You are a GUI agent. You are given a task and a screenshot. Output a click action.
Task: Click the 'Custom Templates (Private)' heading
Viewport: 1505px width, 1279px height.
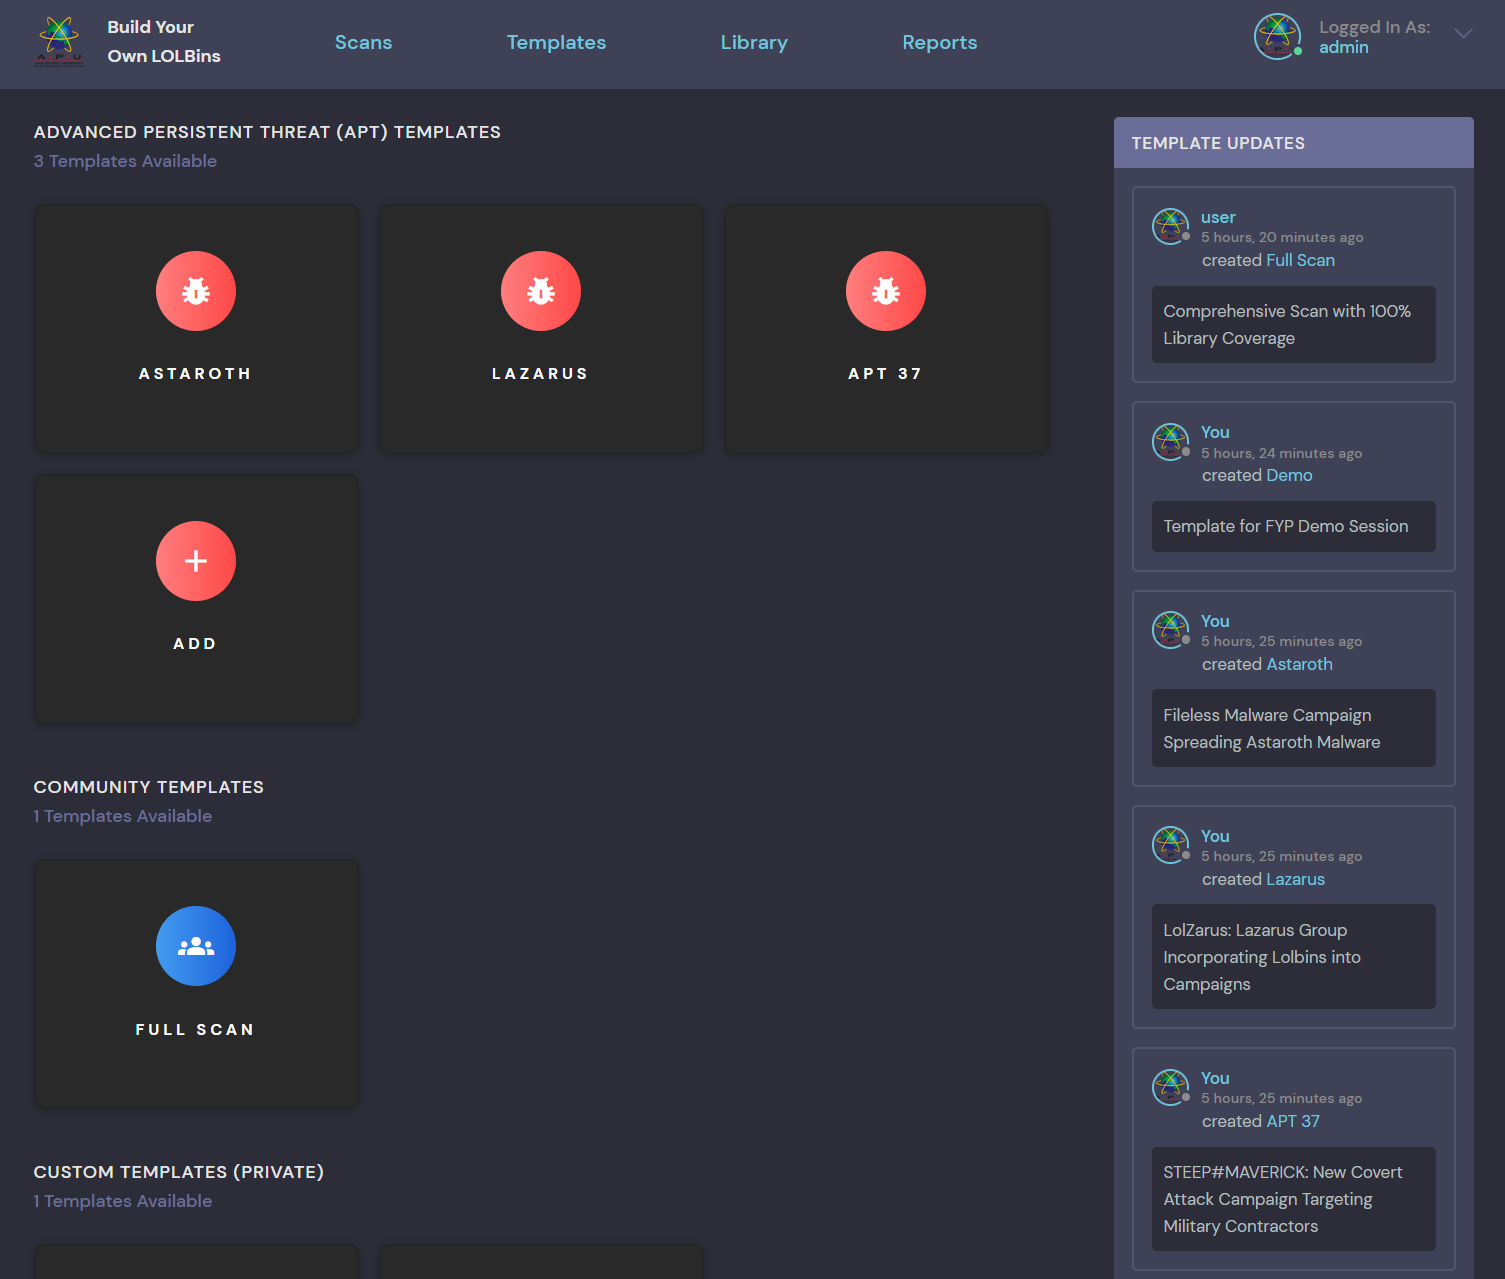[178, 1172]
